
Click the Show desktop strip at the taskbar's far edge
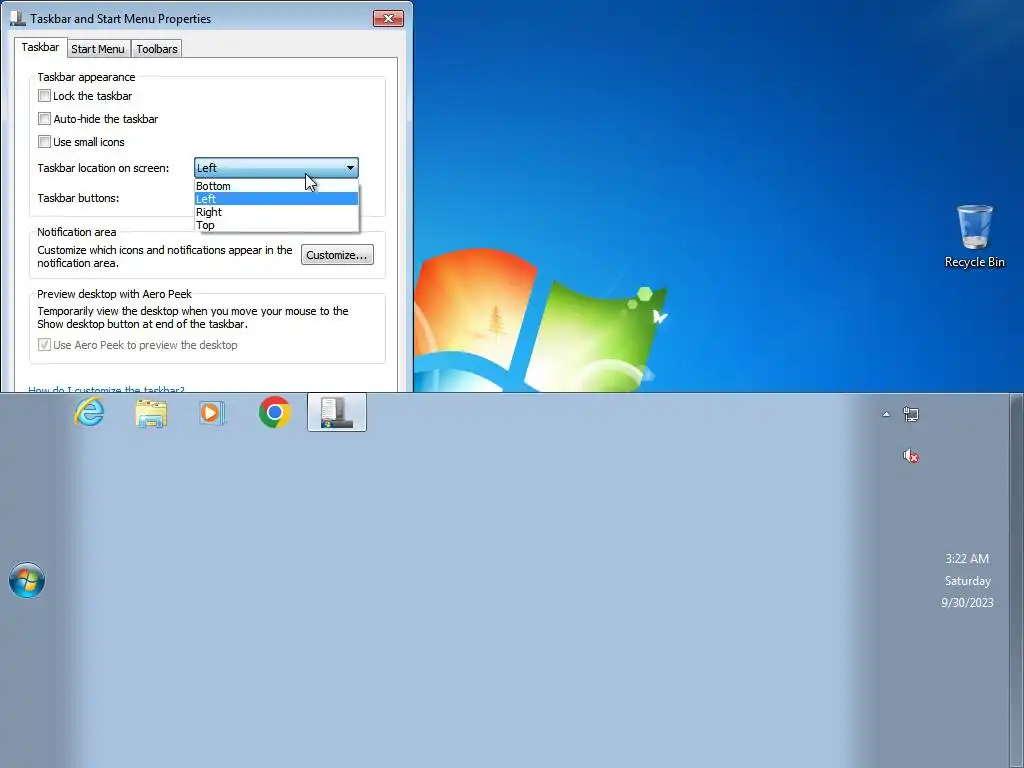1017,580
